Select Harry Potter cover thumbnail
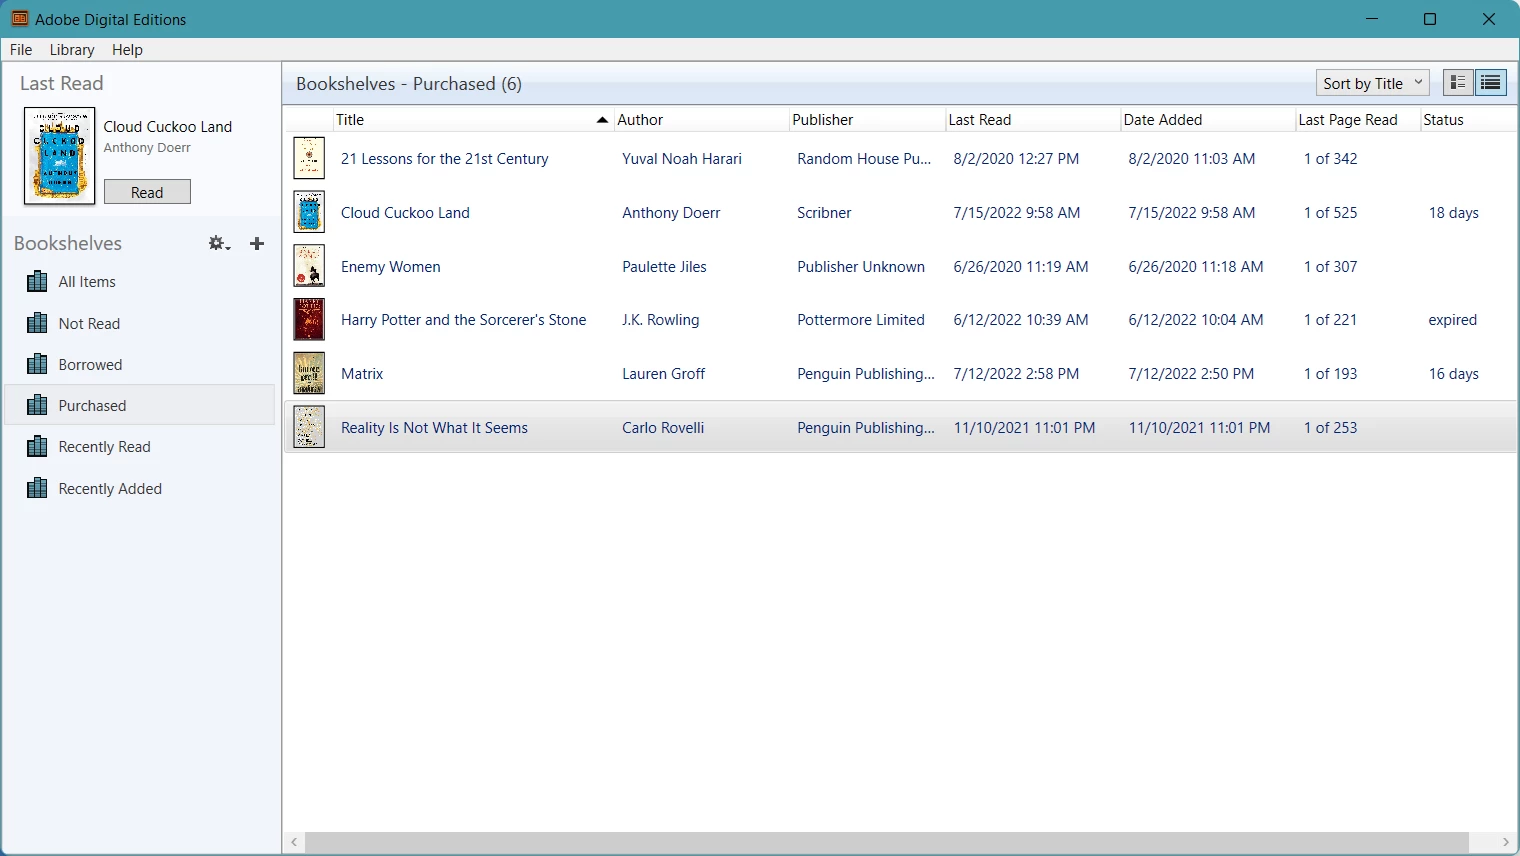 point(309,320)
